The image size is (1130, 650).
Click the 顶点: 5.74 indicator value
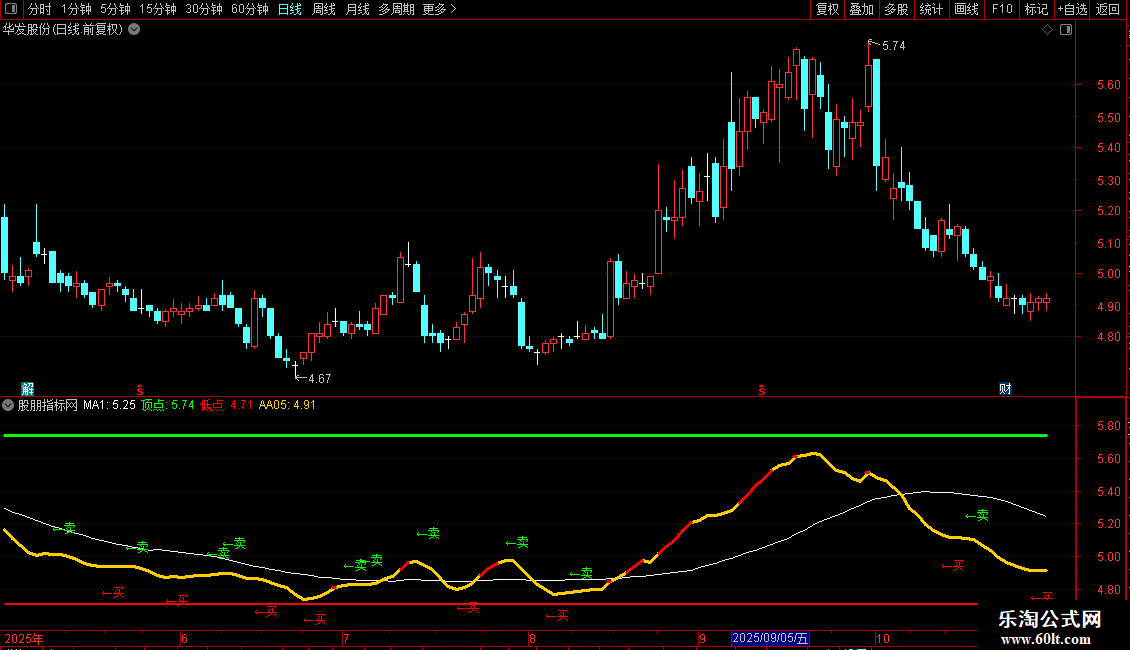[168, 405]
